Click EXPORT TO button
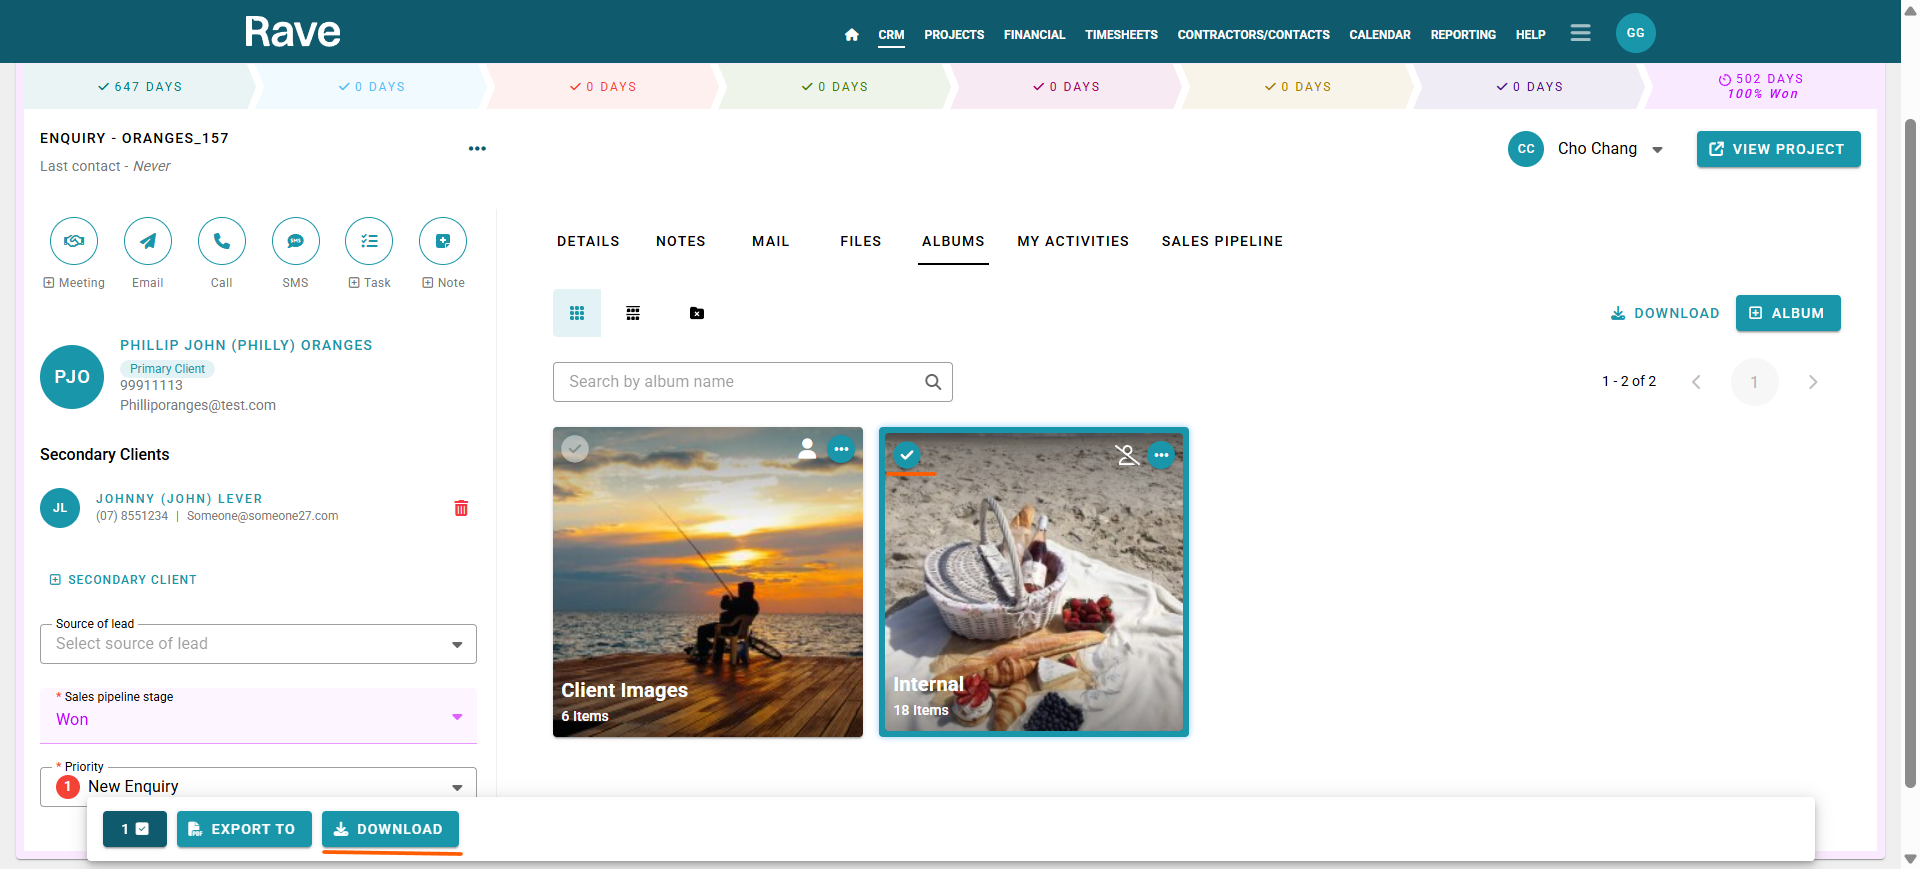This screenshot has width=1920, height=869. click(244, 829)
